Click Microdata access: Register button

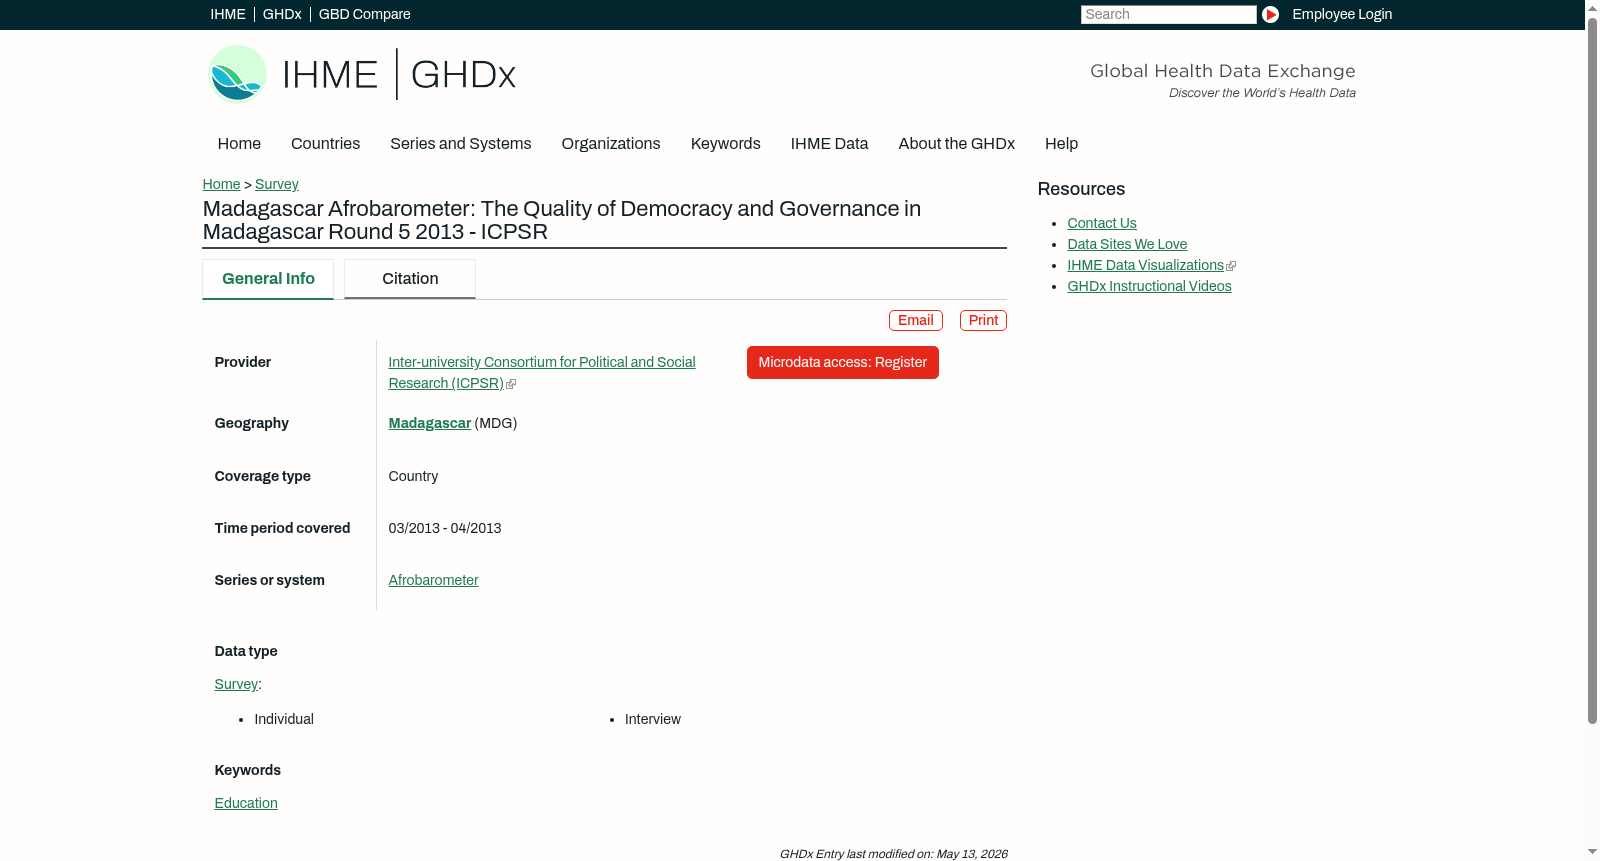tap(843, 362)
